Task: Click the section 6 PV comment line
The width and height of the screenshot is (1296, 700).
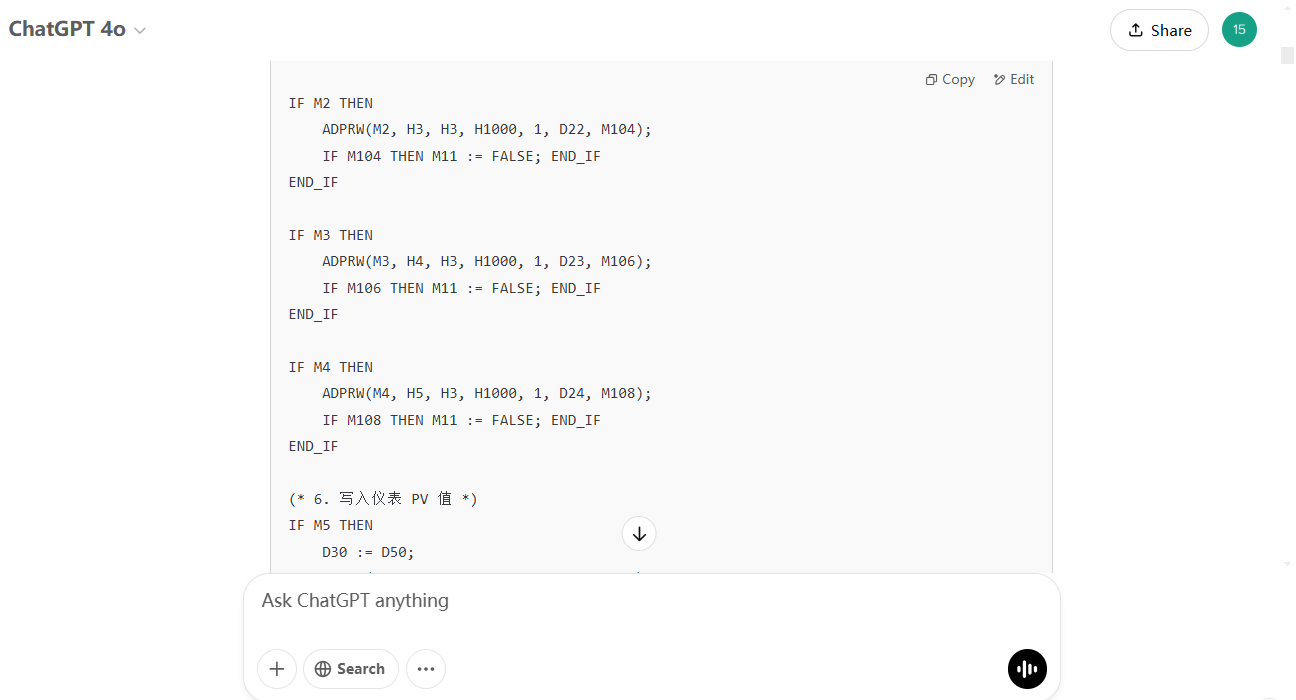Action: (383, 499)
